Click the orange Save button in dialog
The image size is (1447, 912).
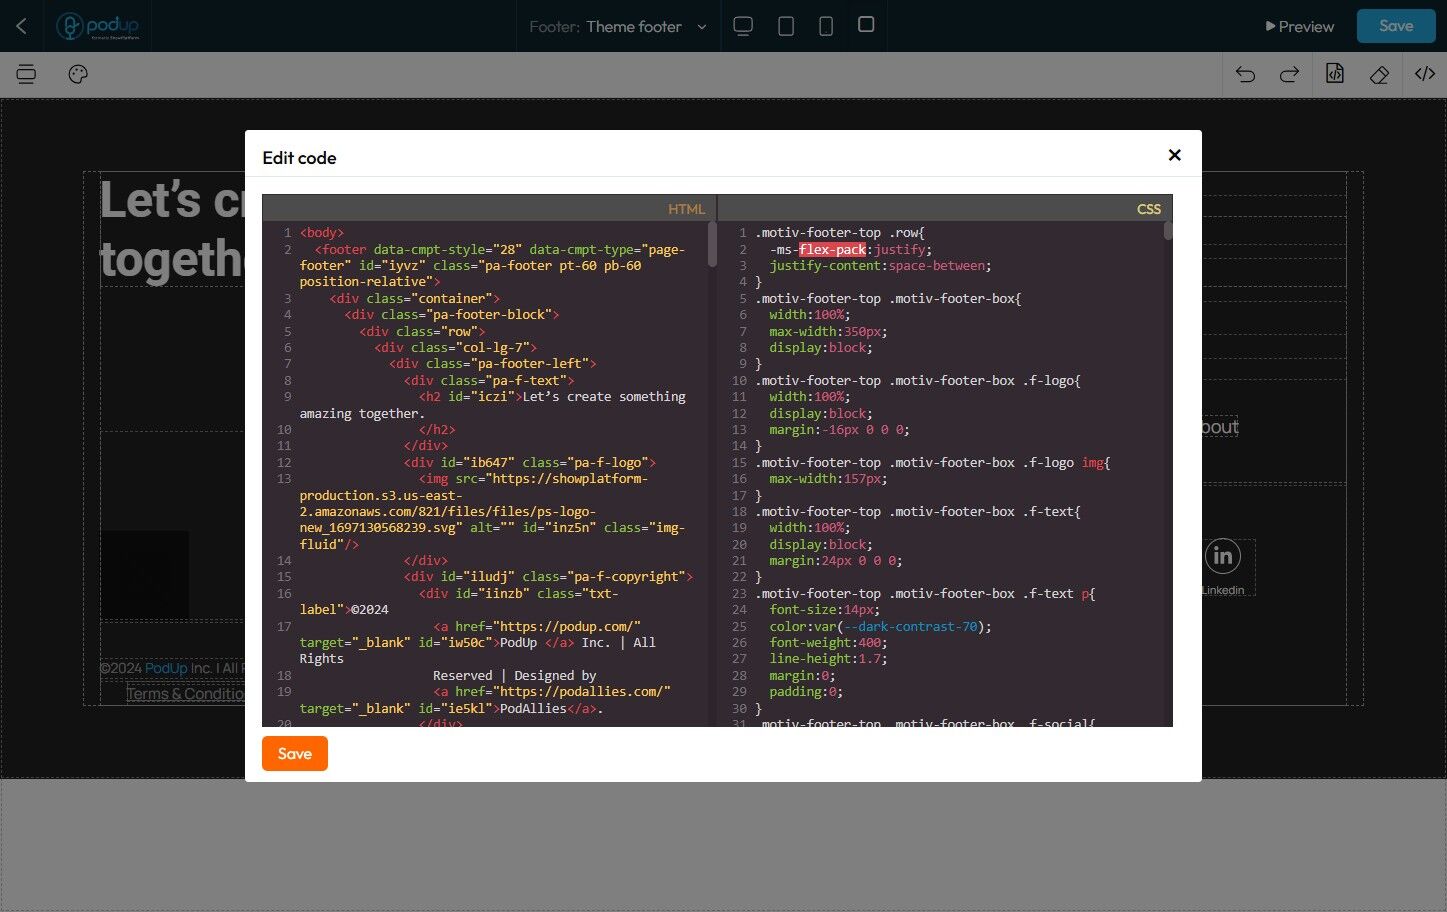click(294, 754)
